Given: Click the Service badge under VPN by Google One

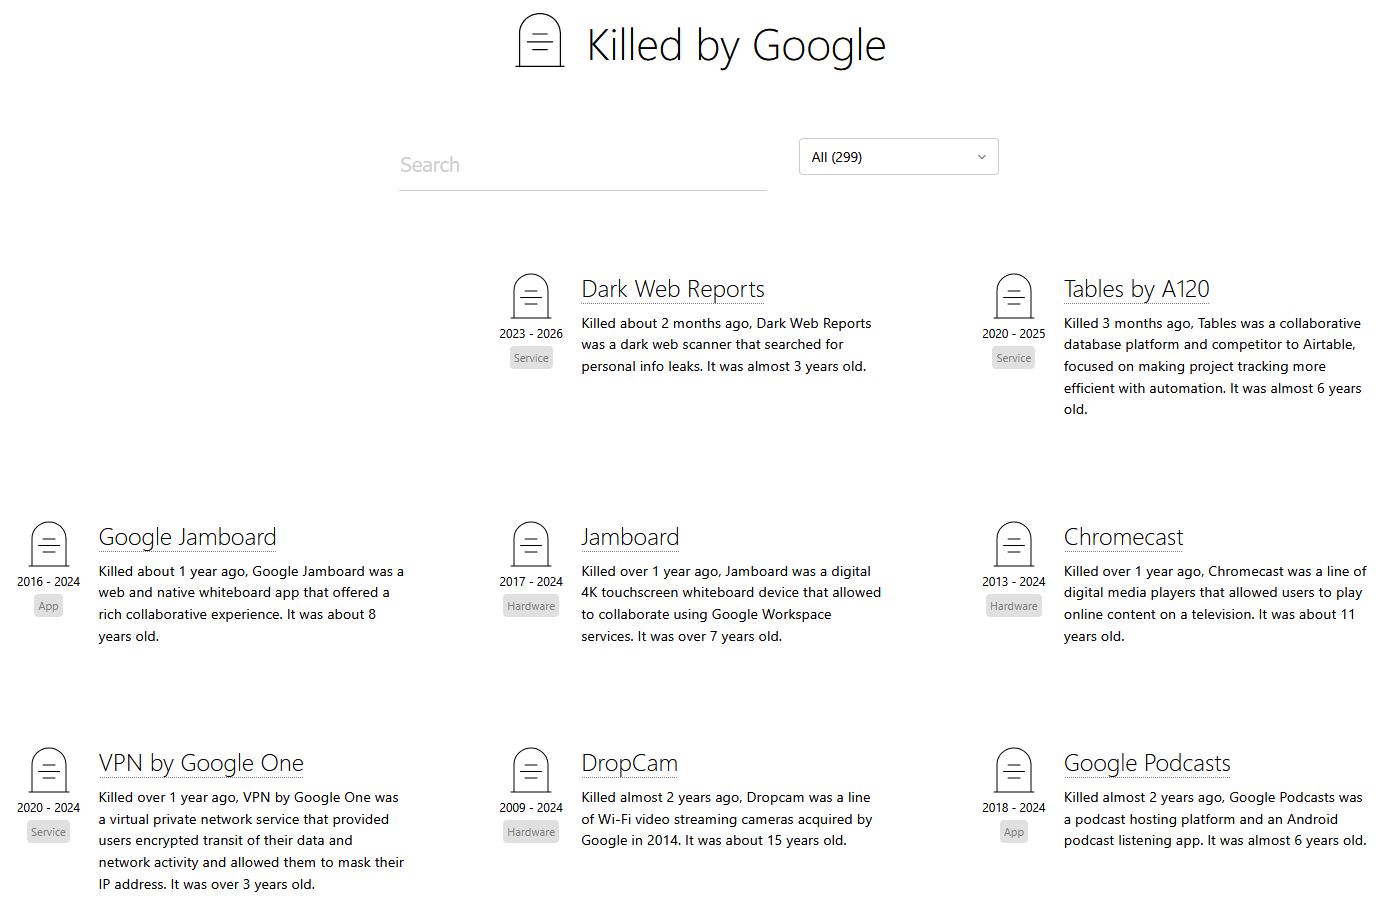Looking at the screenshot, I should pos(48,832).
